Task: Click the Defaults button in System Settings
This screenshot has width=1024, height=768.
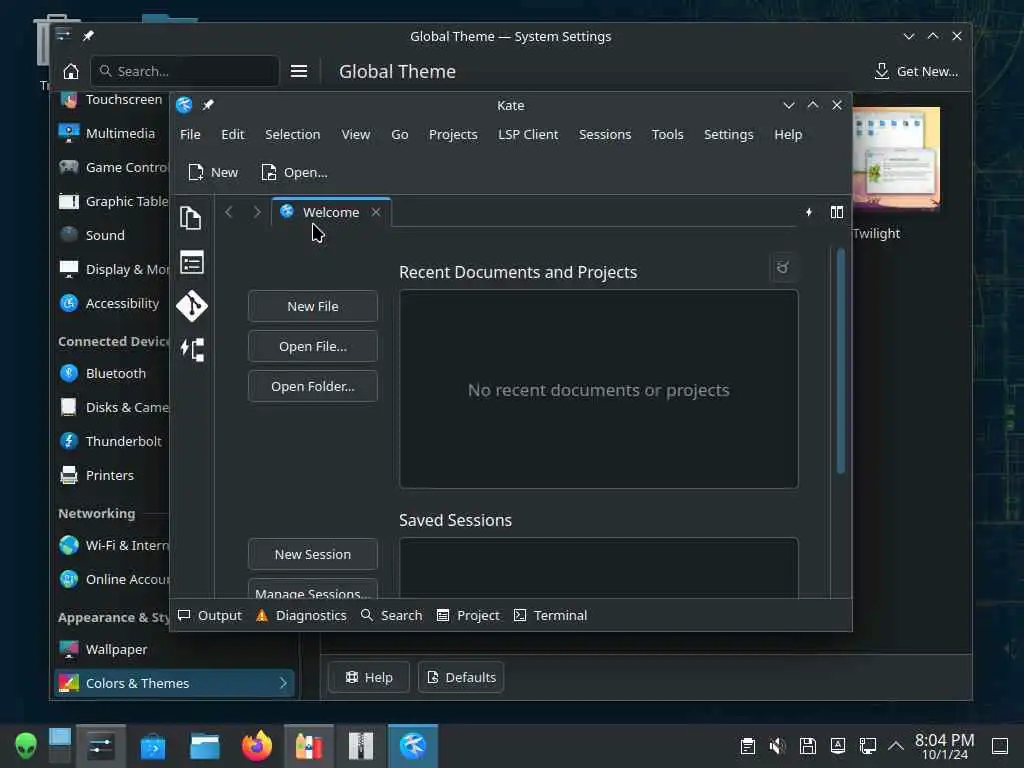Action: point(461,677)
